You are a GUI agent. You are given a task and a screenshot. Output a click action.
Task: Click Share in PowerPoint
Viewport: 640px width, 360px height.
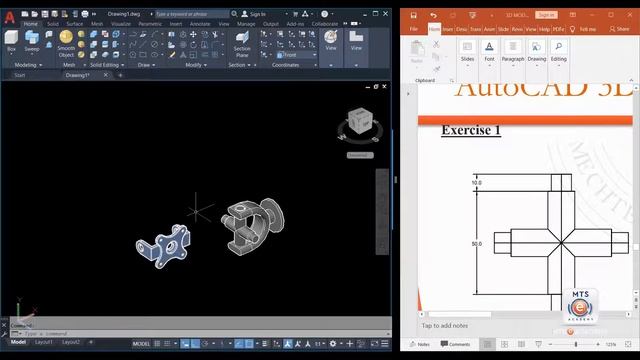[619, 29]
